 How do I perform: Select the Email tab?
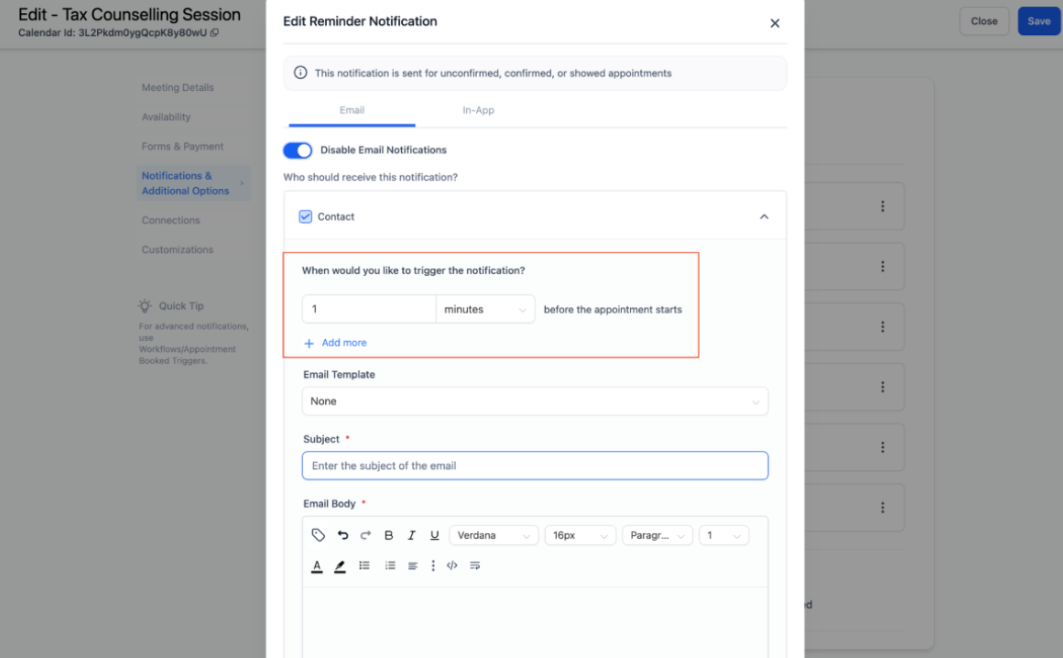click(352, 110)
